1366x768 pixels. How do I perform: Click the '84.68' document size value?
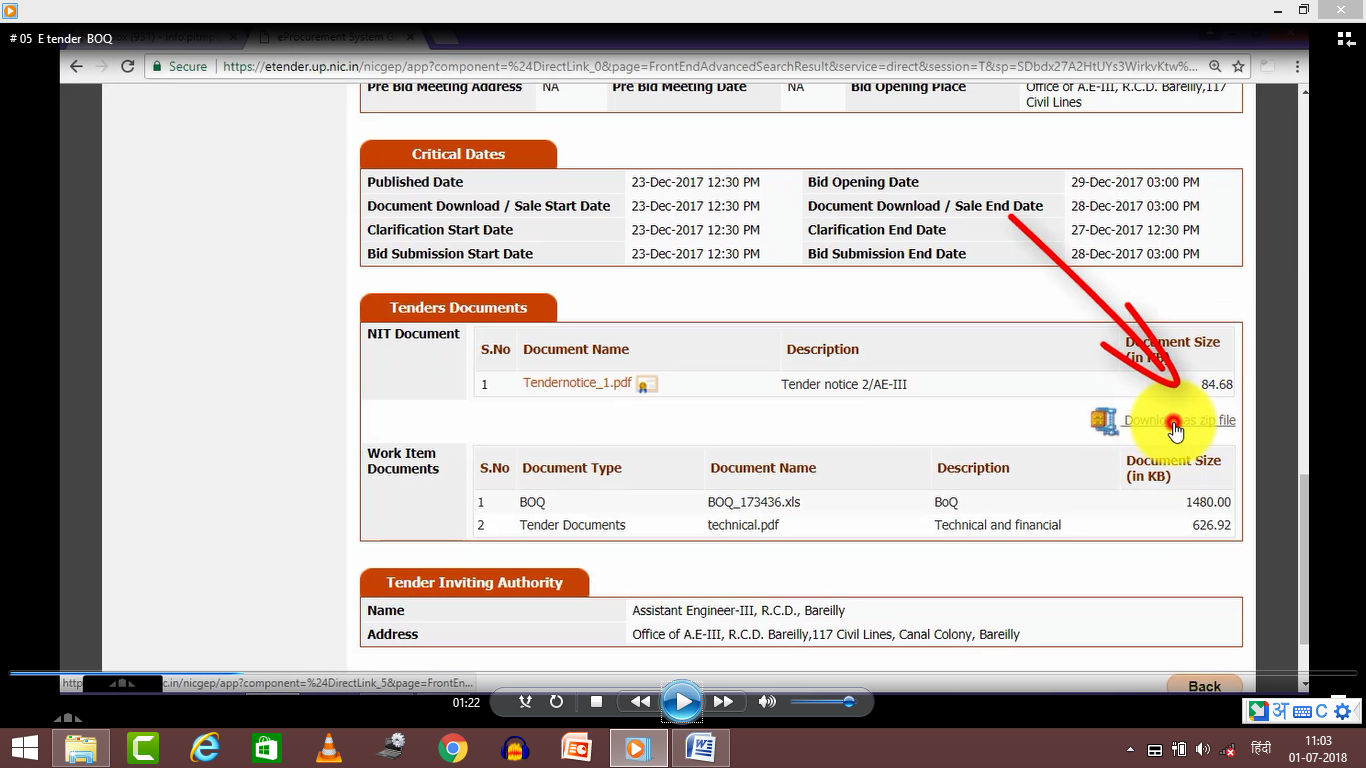1217,384
